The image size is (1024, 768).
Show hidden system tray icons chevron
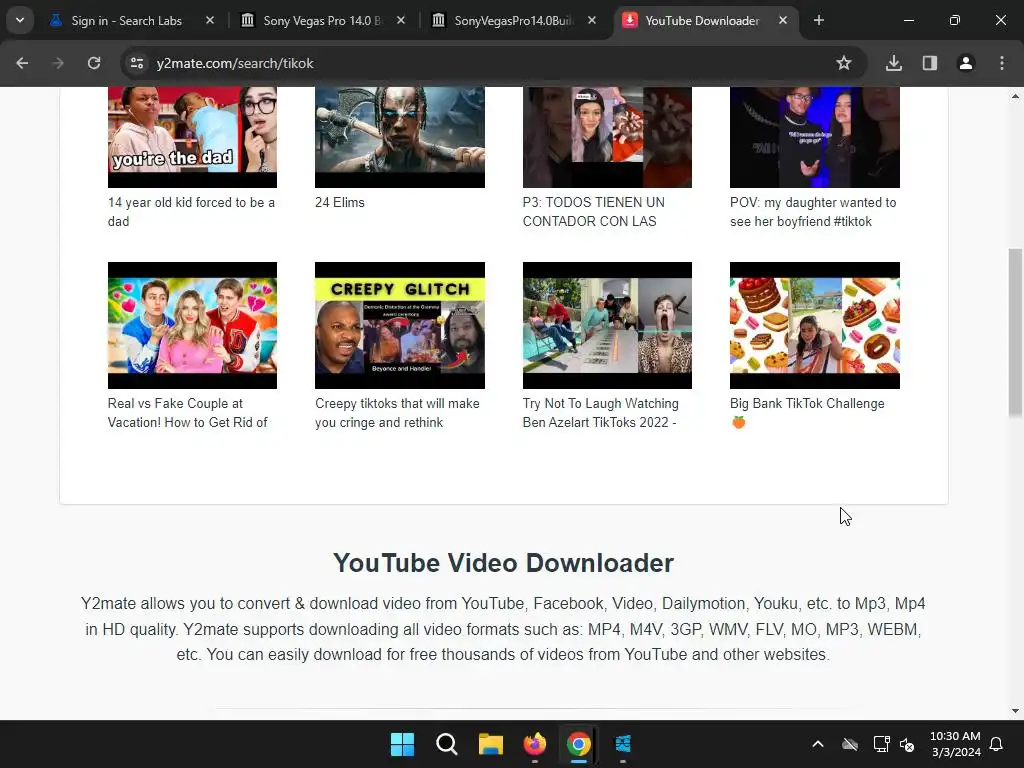click(x=818, y=744)
